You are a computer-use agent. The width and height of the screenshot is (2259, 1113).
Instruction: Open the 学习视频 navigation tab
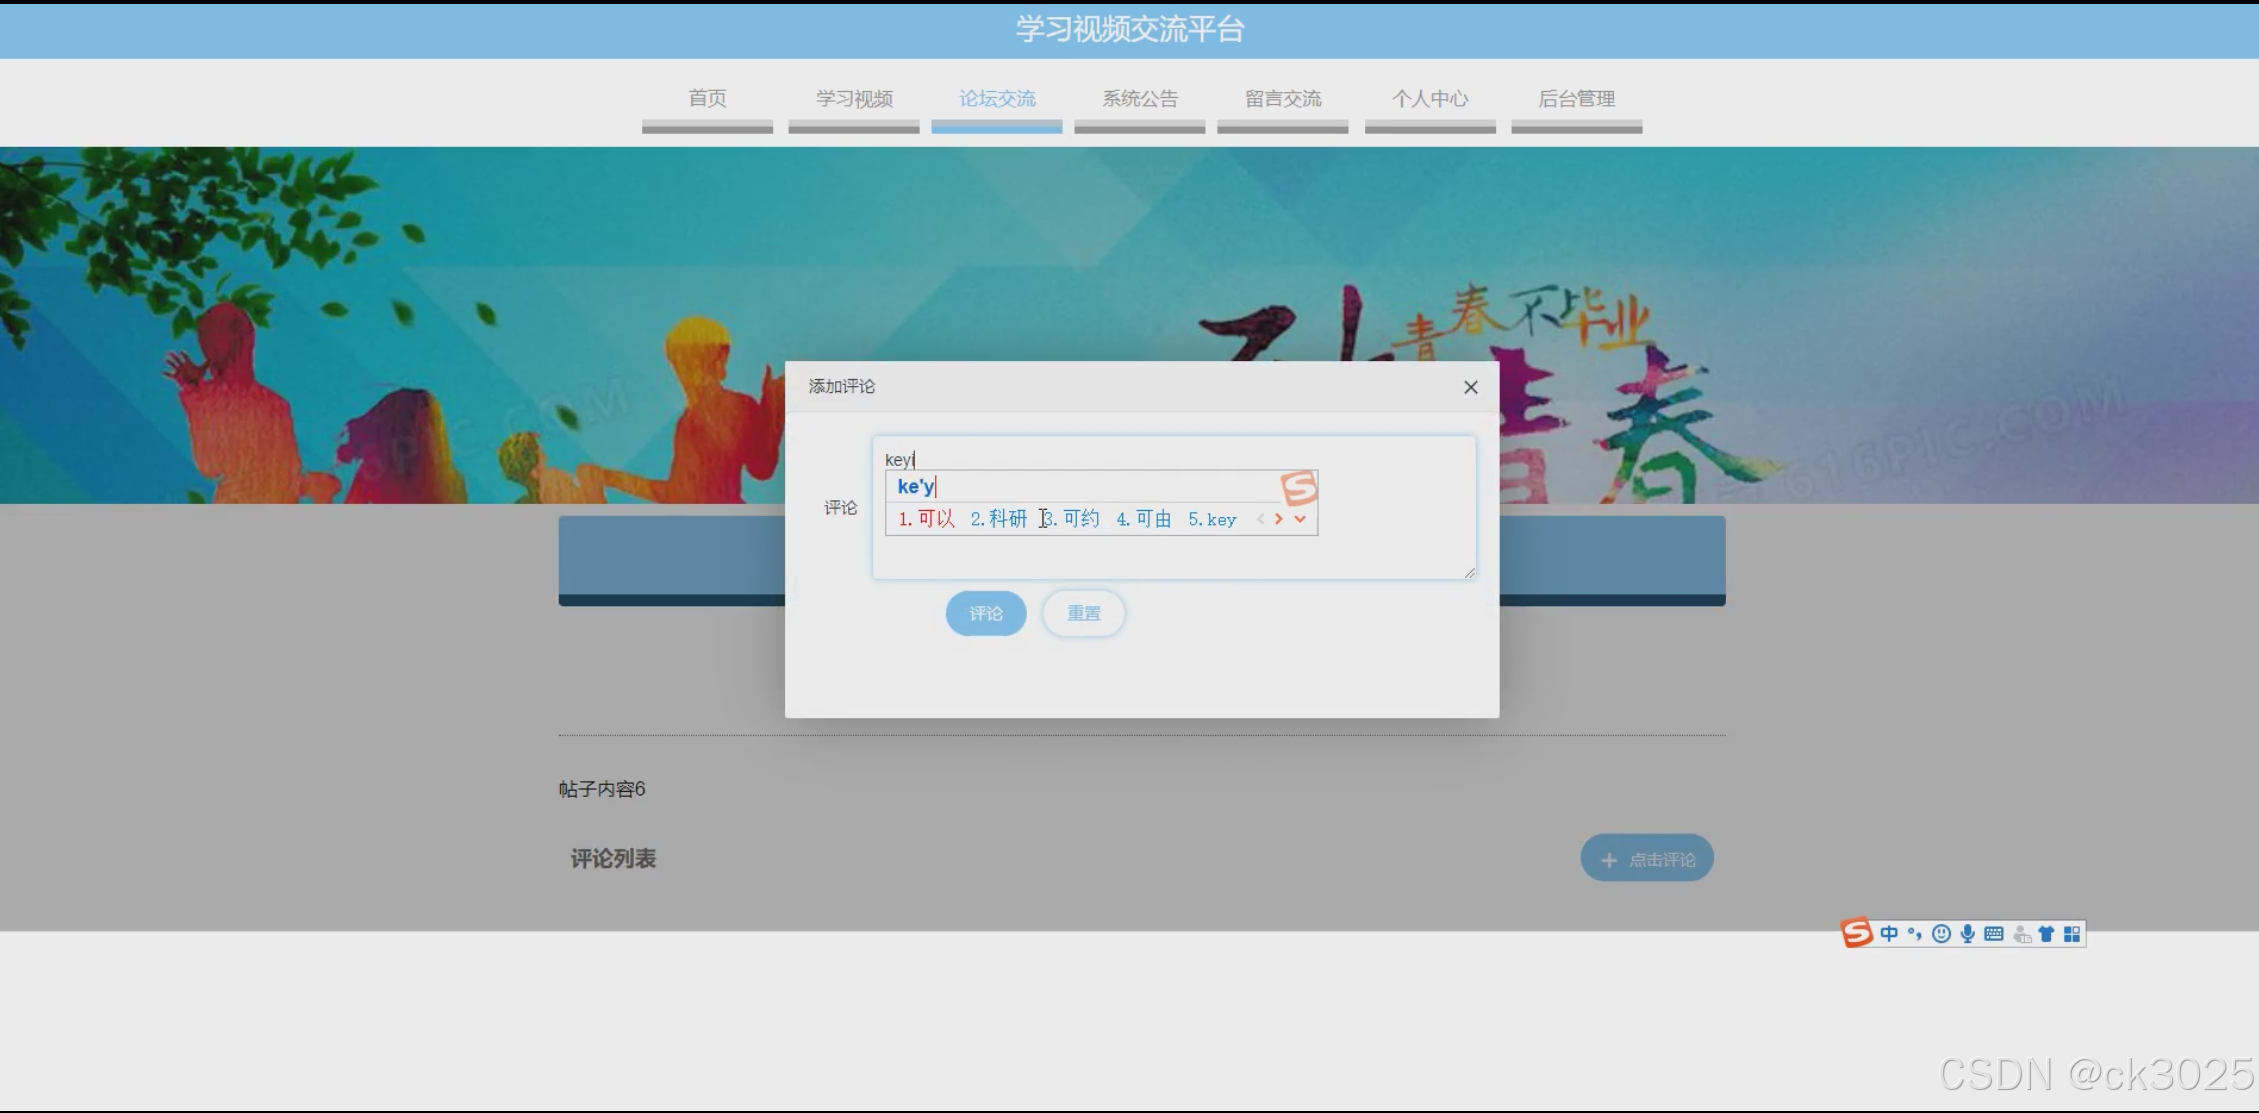pyautogui.click(x=854, y=99)
